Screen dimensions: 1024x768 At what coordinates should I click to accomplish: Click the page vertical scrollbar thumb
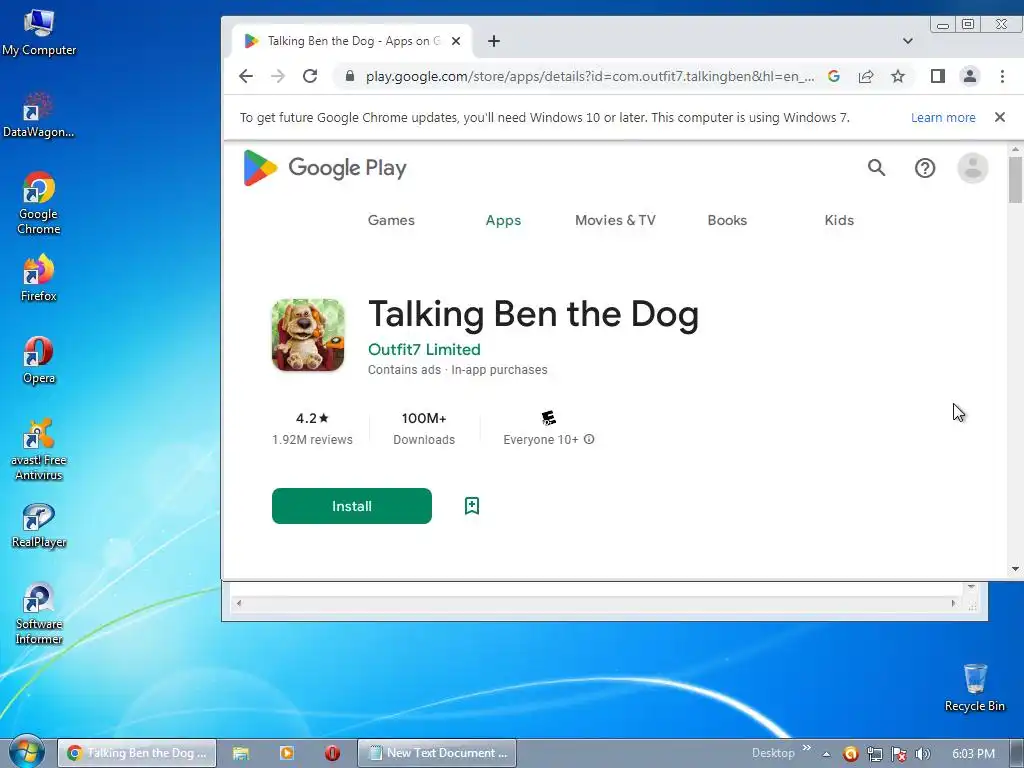(1015, 180)
